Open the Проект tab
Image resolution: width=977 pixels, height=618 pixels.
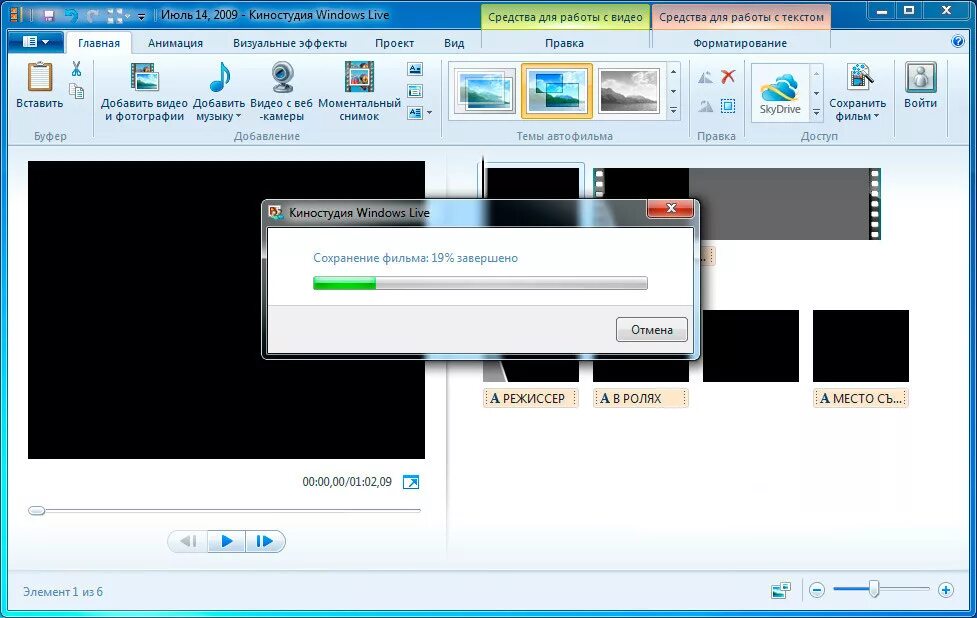pyautogui.click(x=394, y=43)
